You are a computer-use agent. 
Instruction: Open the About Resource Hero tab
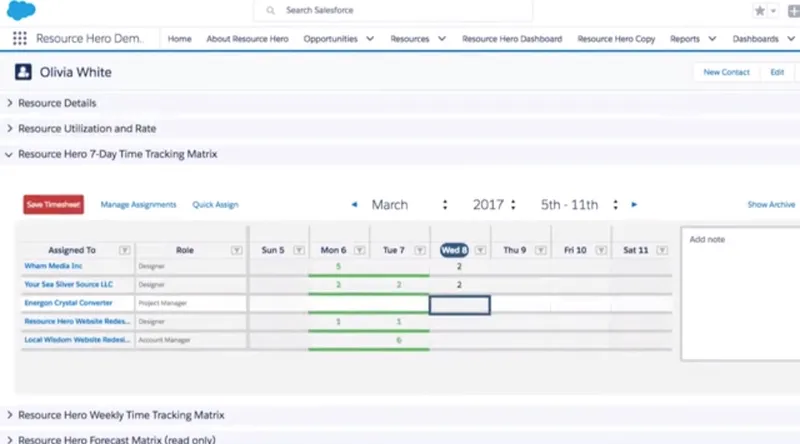click(x=247, y=39)
